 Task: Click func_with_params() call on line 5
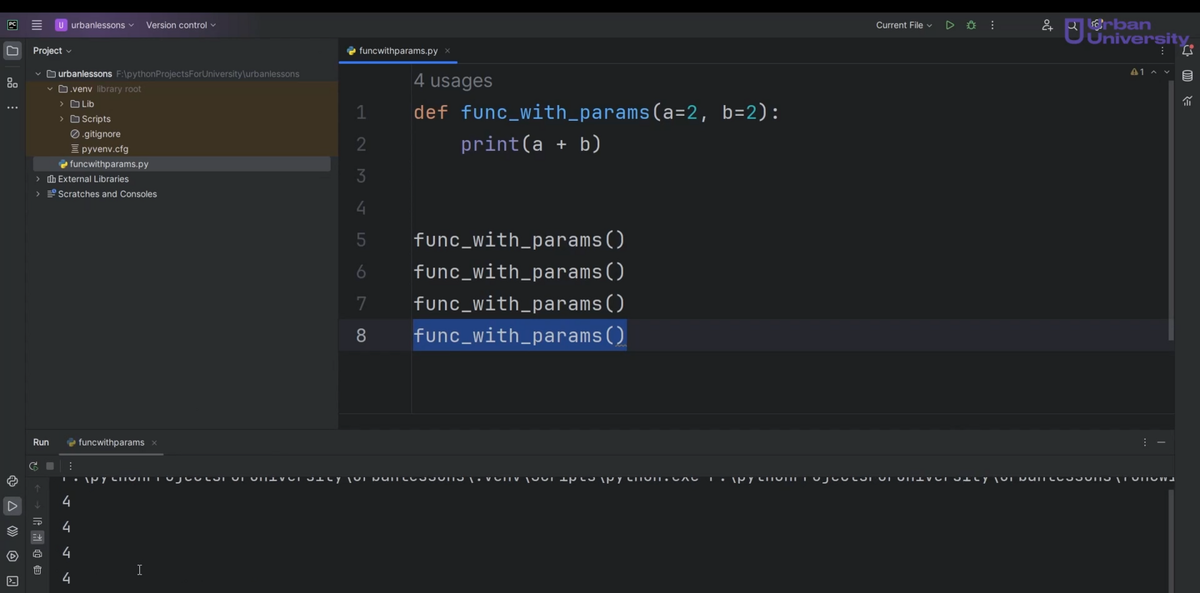pyautogui.click(x=520, y=240)
